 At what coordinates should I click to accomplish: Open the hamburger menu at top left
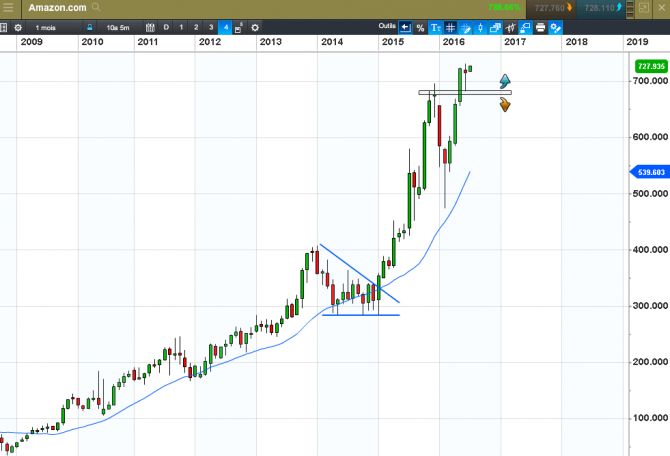coord(8,8)
